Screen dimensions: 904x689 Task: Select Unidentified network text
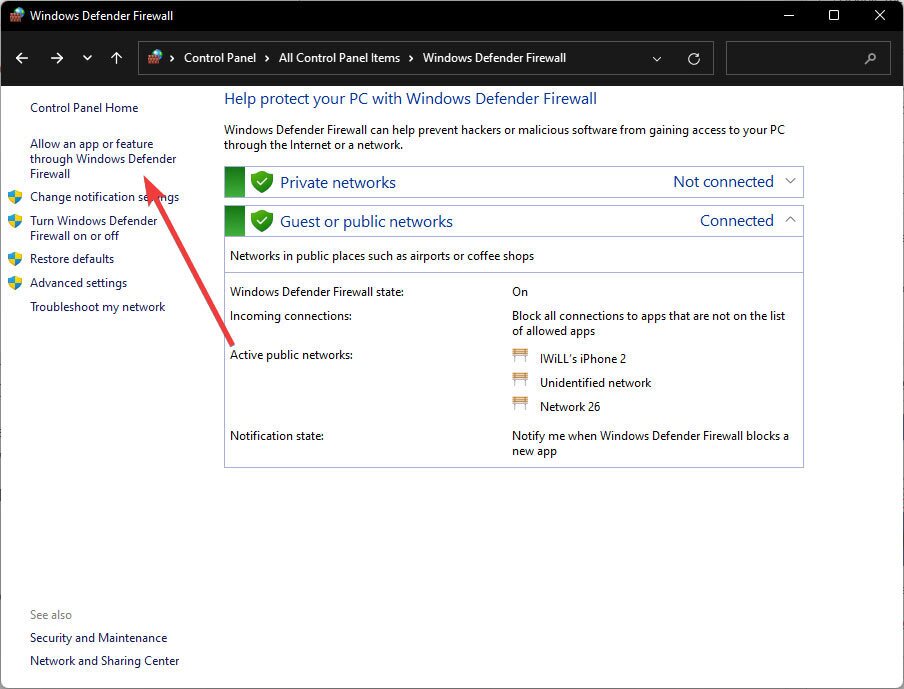596,383
